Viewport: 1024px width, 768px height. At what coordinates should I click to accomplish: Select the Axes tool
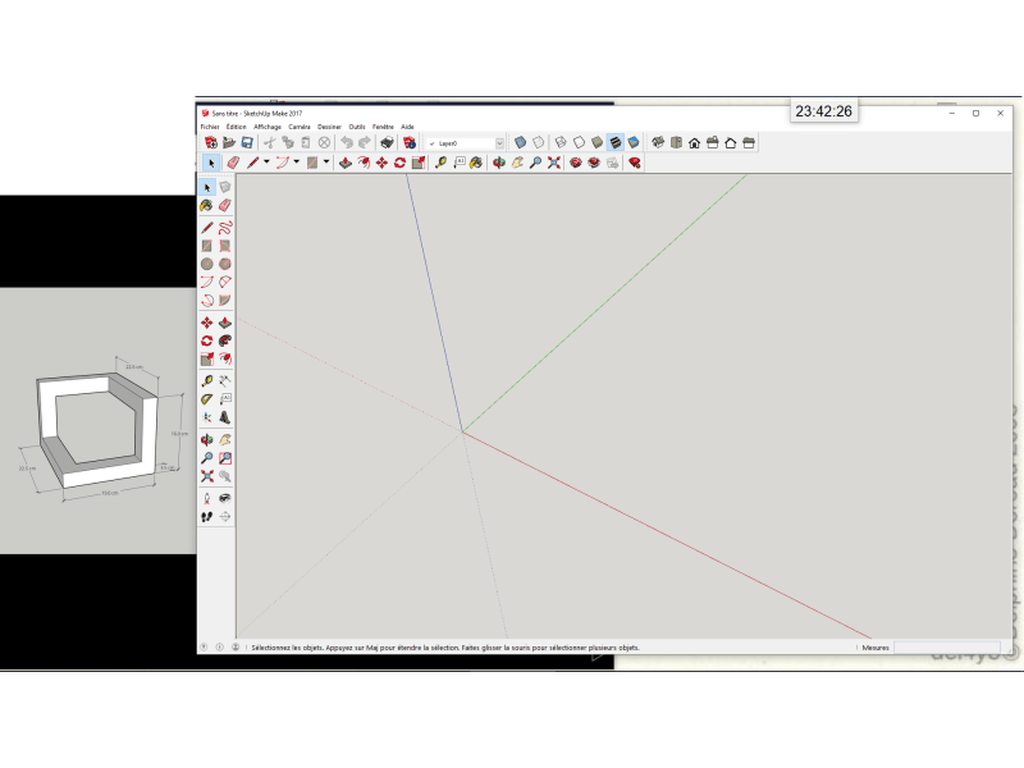(x=207, y=417)
